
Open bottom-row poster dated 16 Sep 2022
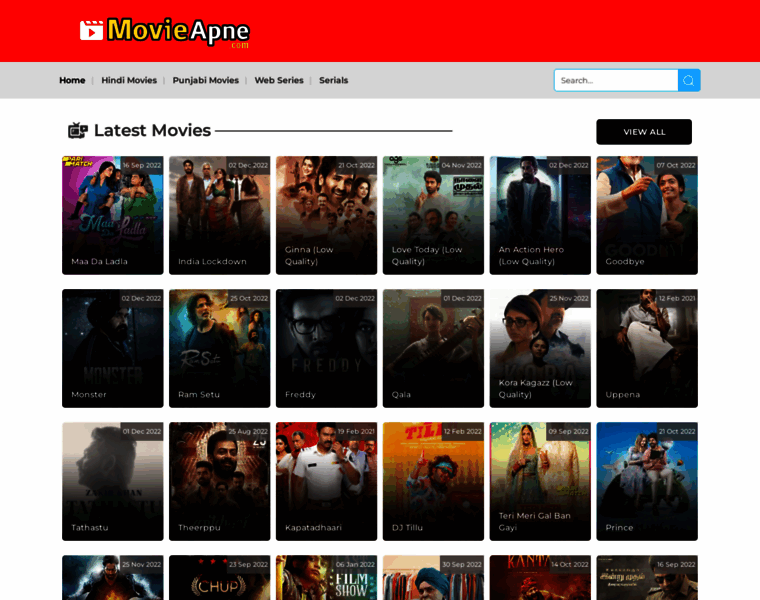tap(647, 578)
